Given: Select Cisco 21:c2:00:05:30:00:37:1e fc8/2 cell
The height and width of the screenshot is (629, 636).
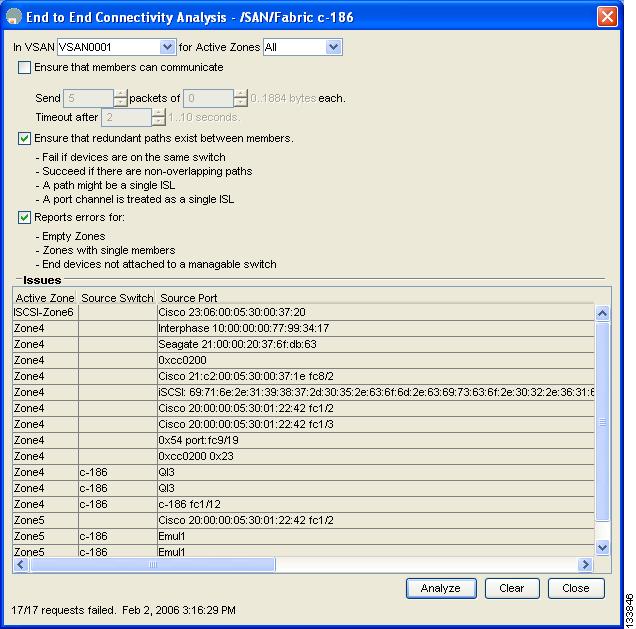Looking at the screenshot, I should click(376, 376).
